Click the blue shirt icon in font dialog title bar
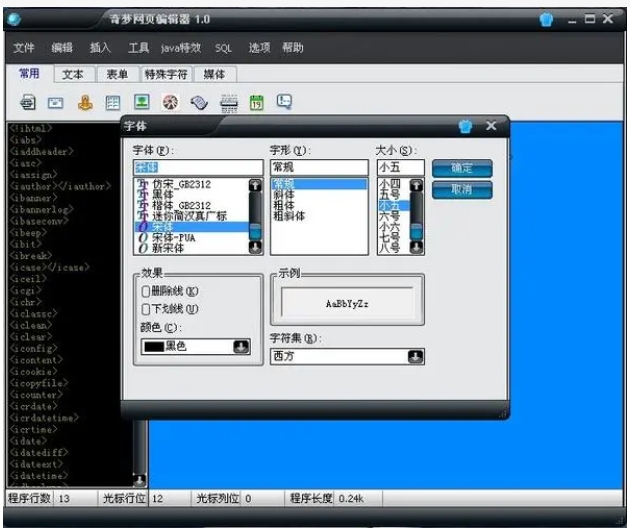 pos(465,127)
